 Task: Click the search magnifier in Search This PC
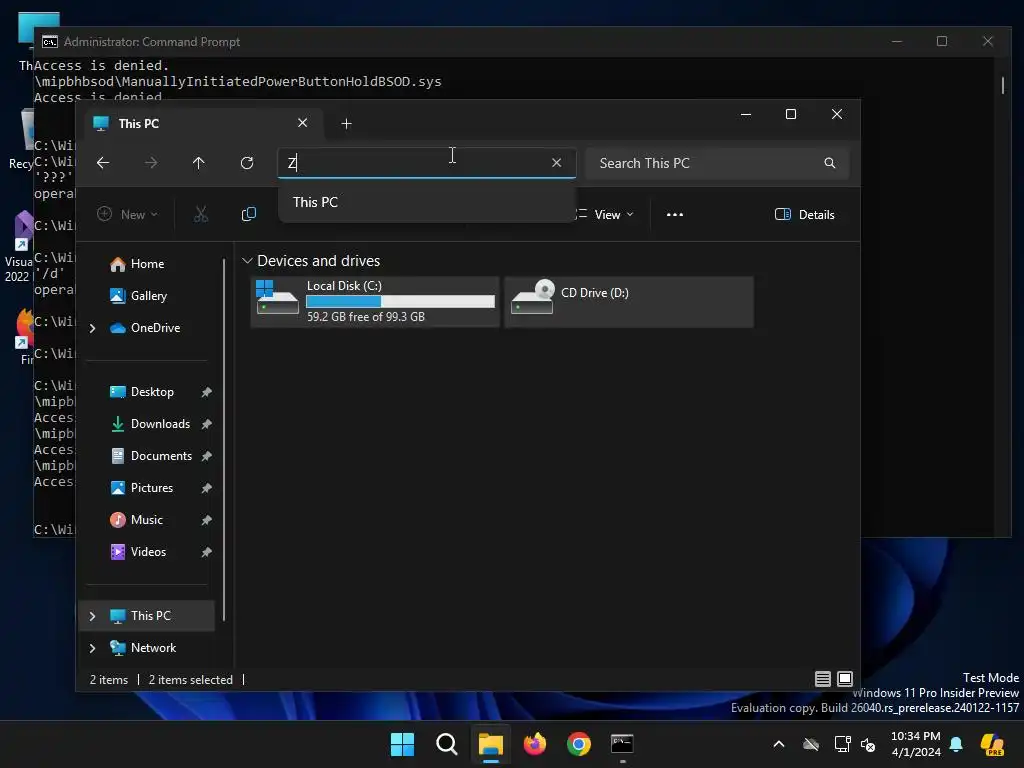(829, 163)
